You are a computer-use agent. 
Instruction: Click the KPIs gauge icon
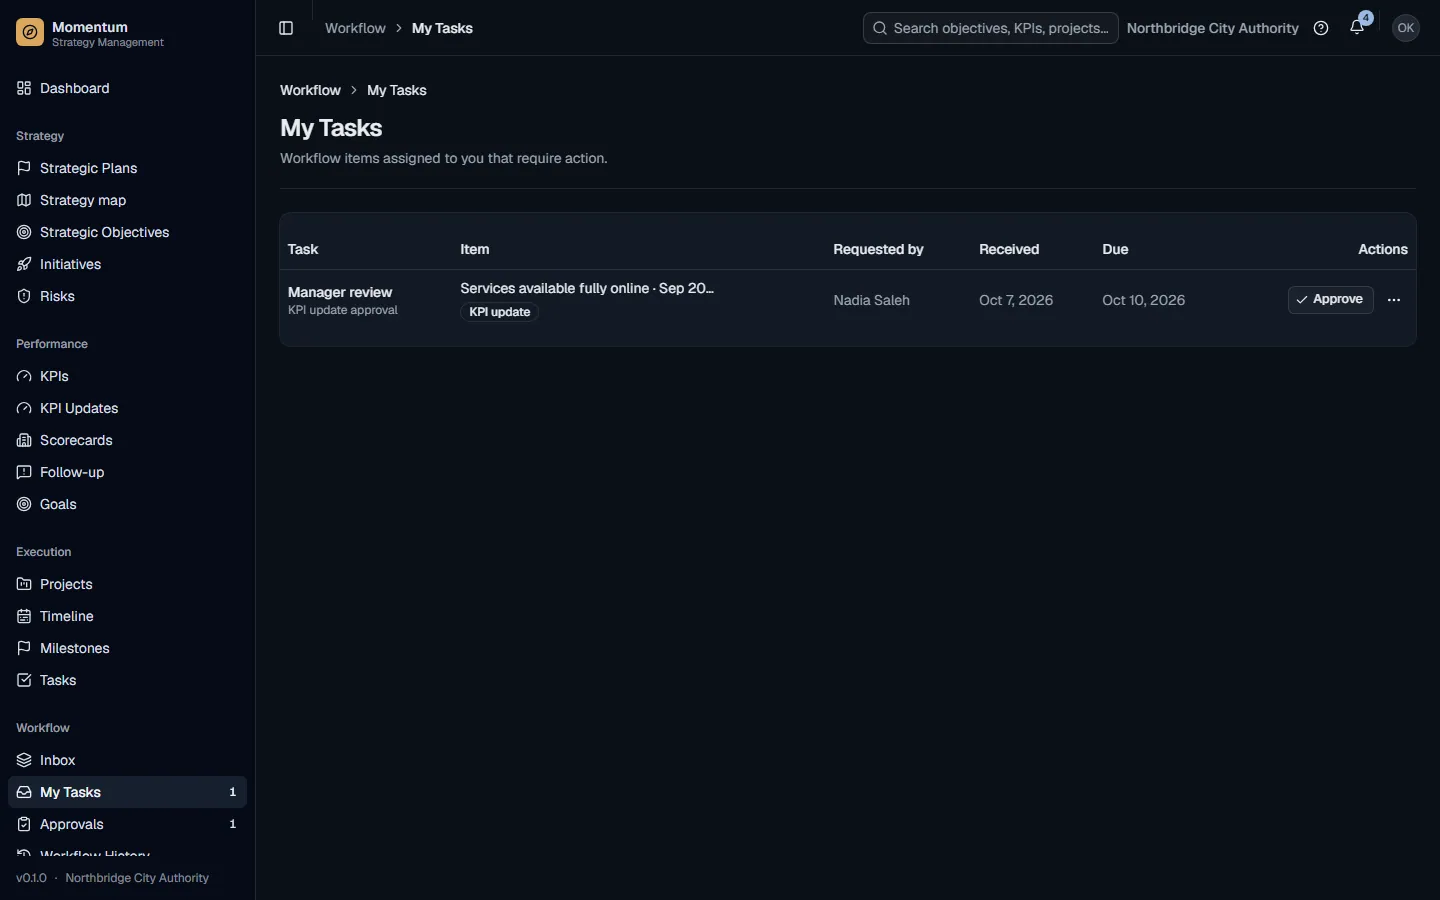24,376
